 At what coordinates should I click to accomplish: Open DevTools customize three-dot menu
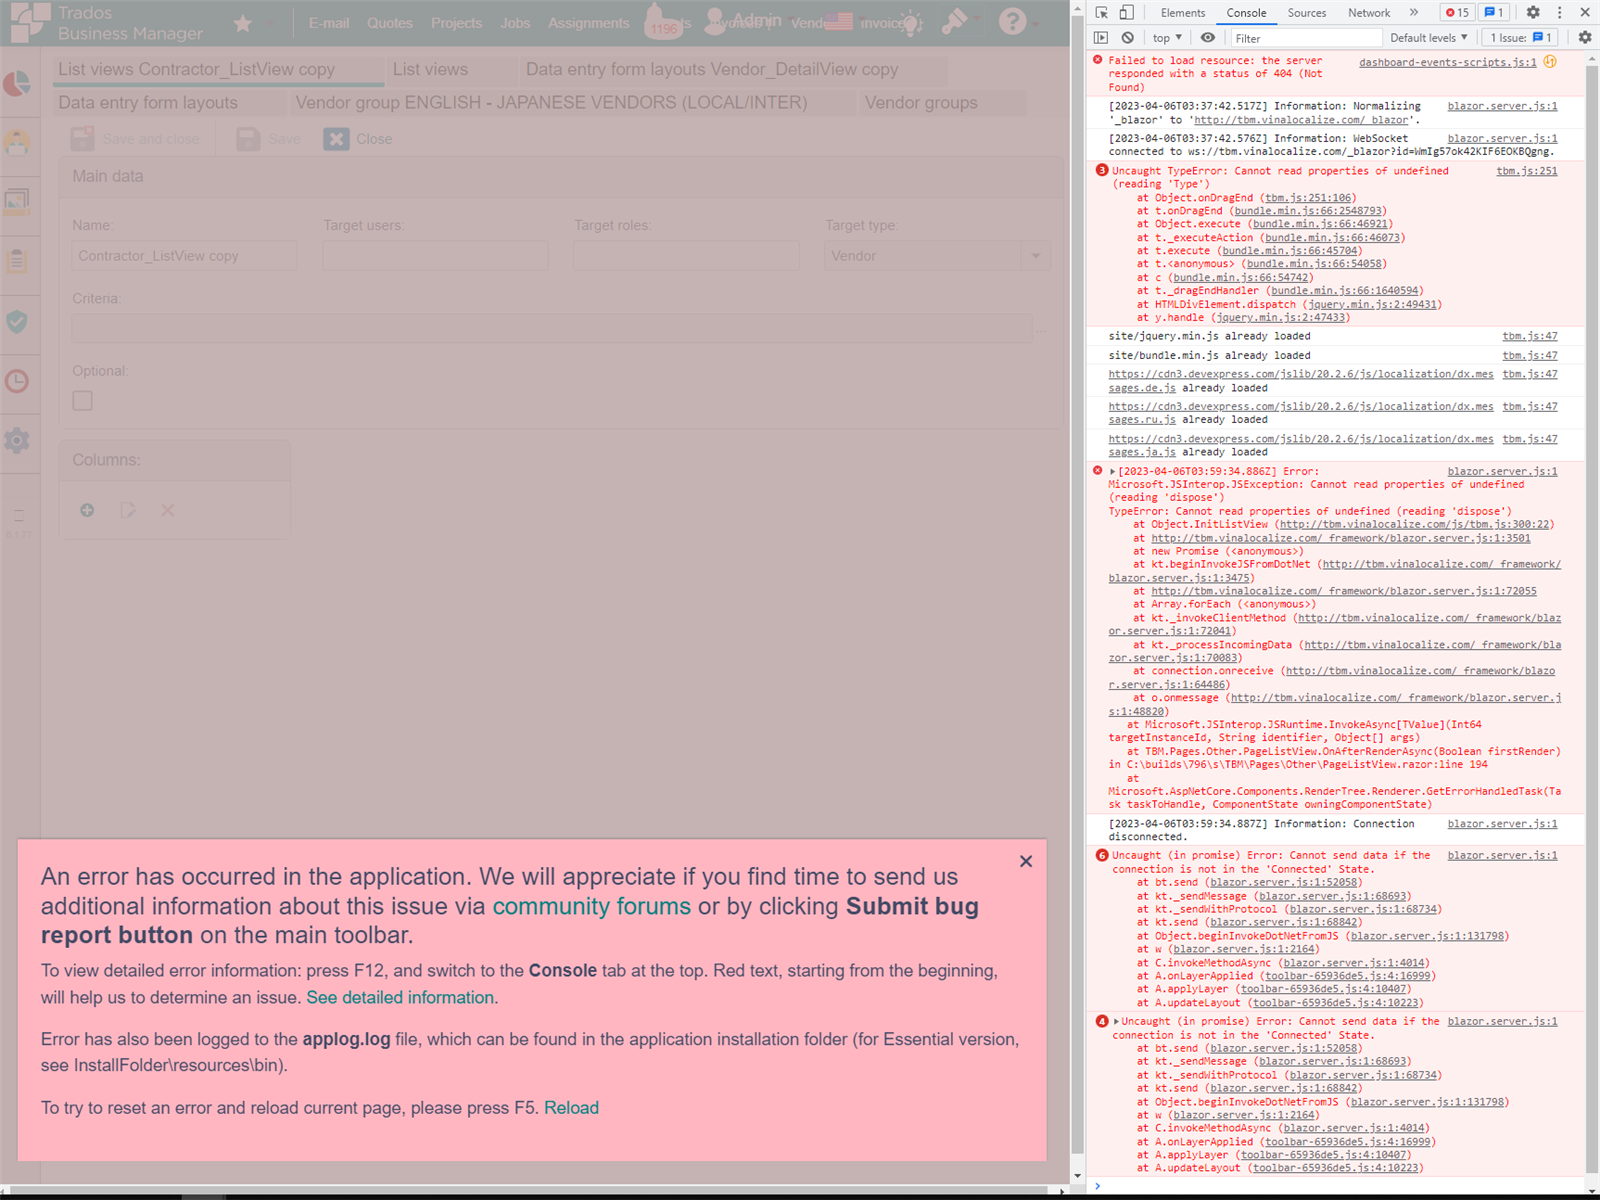[x=1559, y=12]
